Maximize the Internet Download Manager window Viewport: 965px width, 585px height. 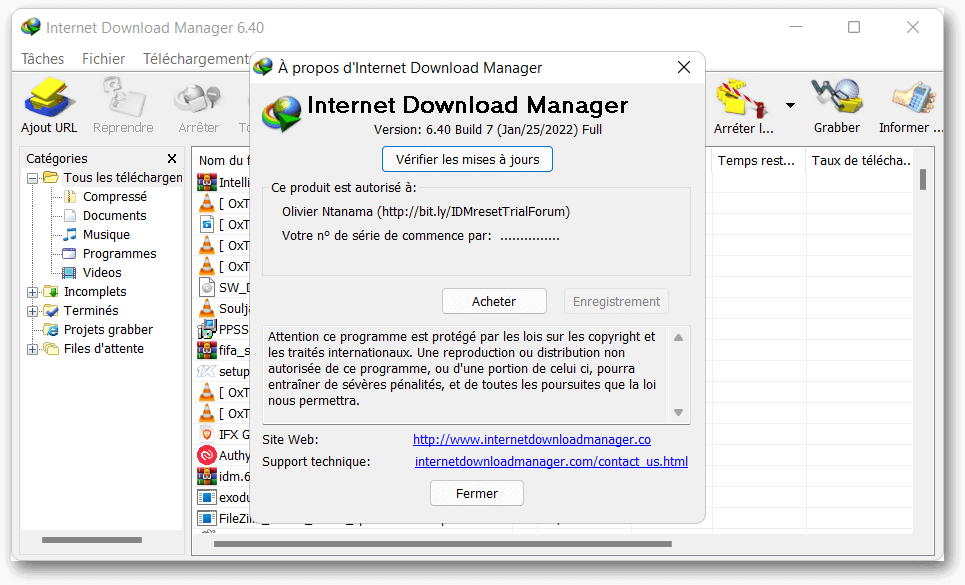click(x=854, y=27)
